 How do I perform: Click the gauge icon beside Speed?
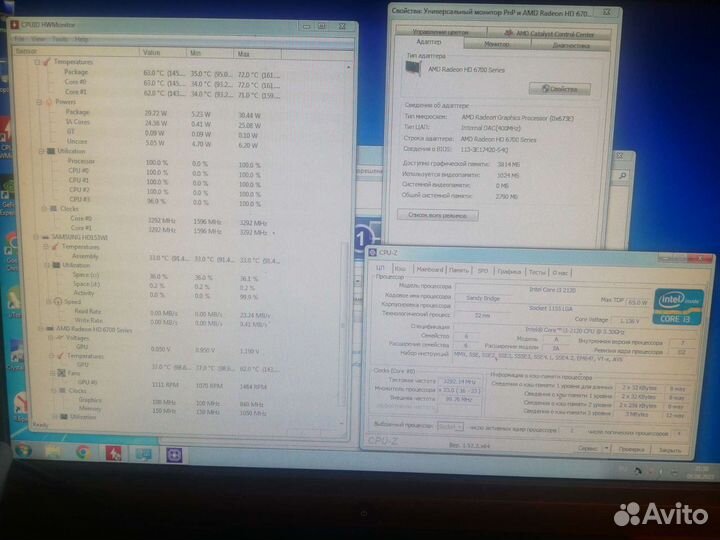pyautogui.click(x=58, y=302)
